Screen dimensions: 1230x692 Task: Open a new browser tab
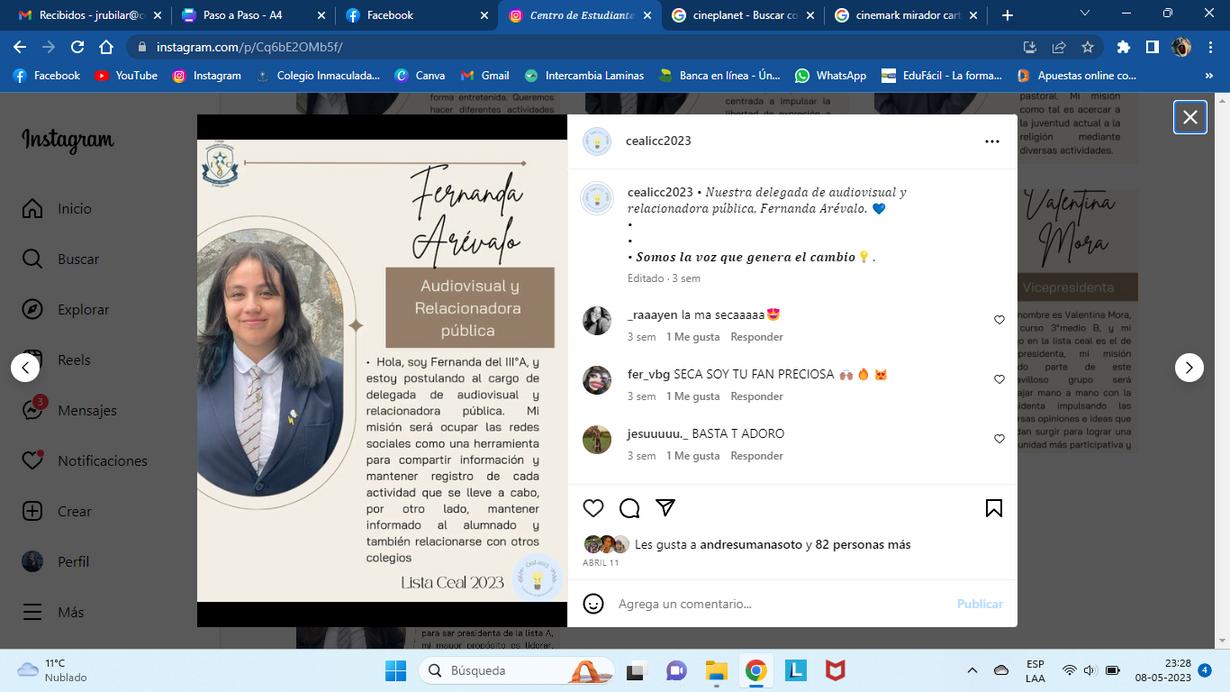click(1007, 15)
